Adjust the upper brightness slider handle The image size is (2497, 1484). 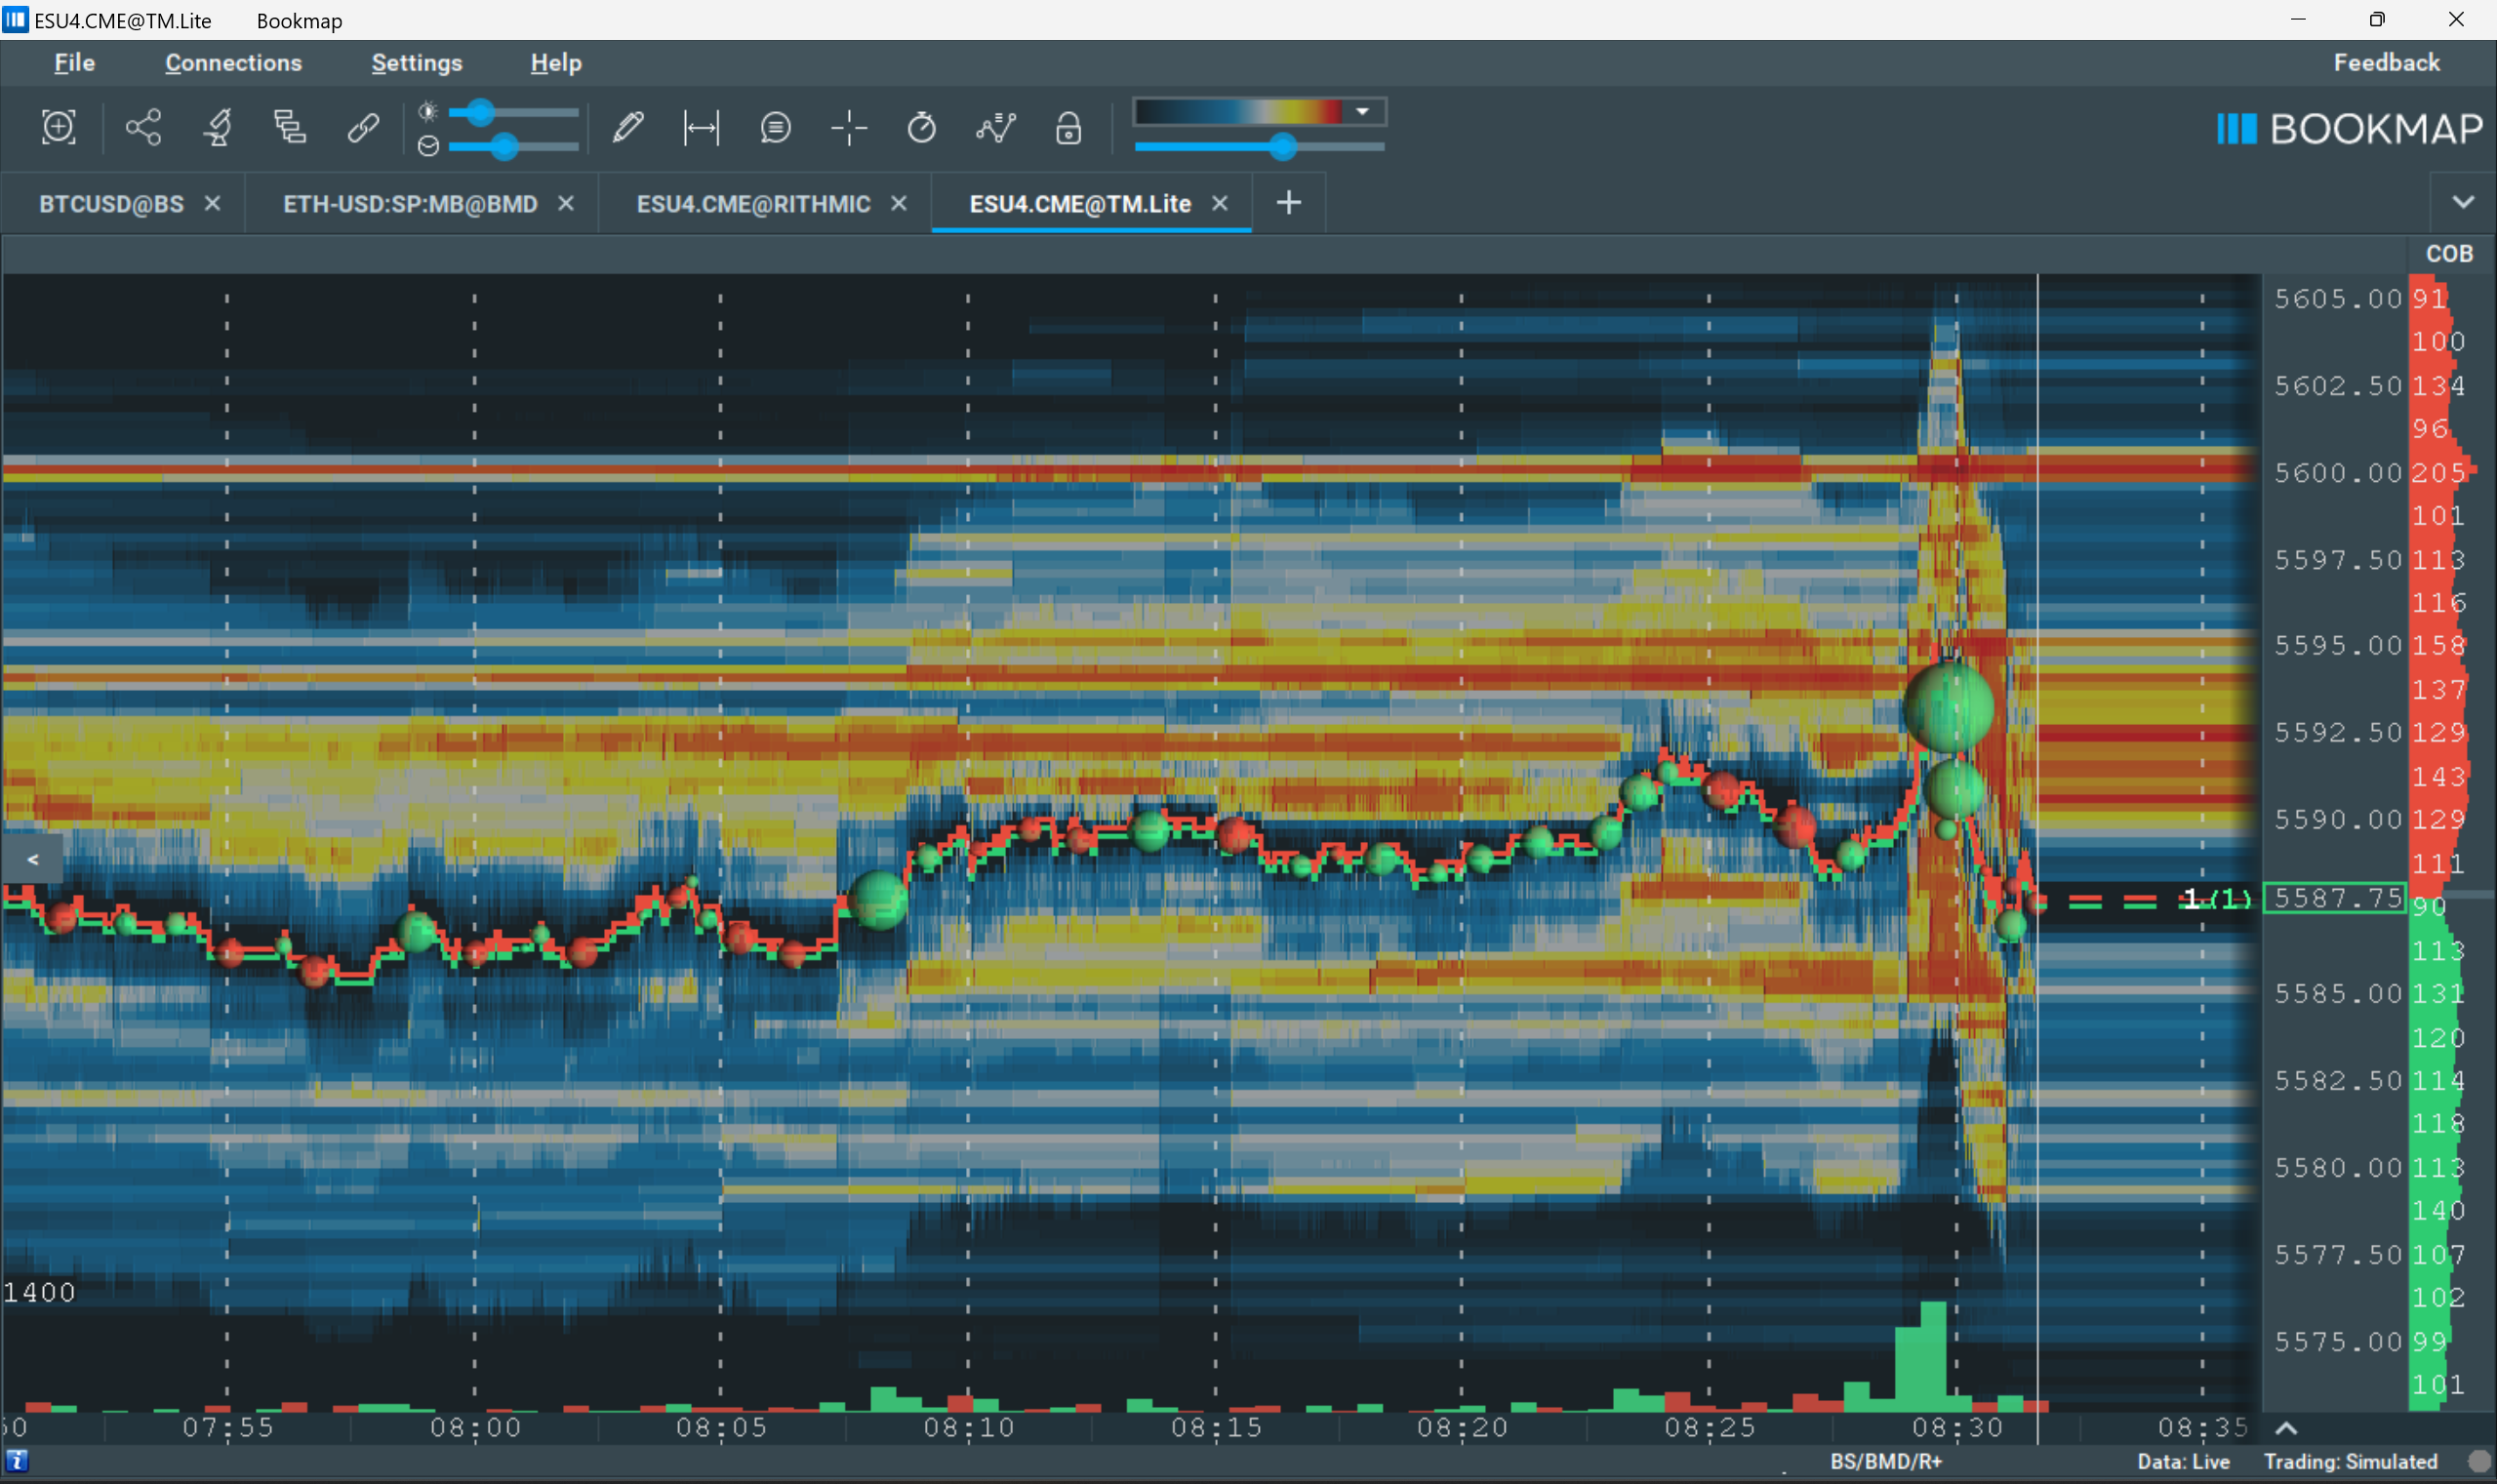[x=482, y=112]
